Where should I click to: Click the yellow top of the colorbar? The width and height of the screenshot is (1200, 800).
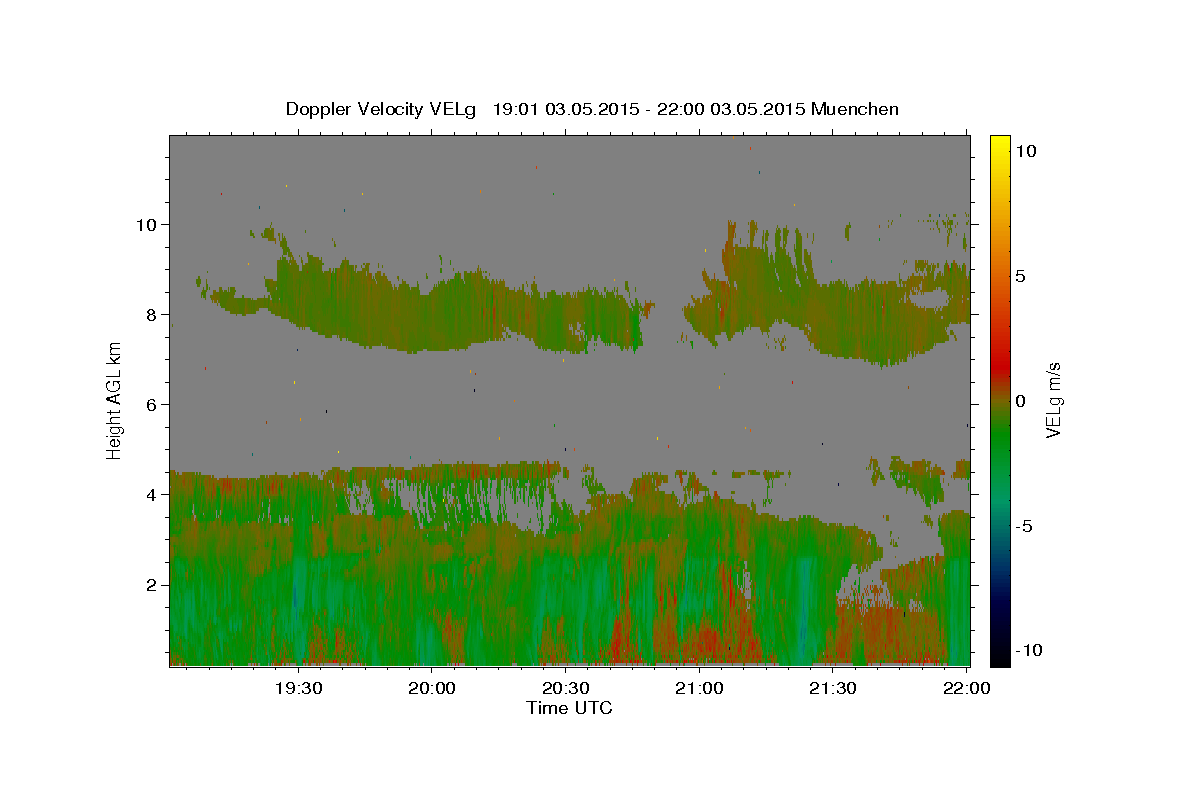[1000, 145]
